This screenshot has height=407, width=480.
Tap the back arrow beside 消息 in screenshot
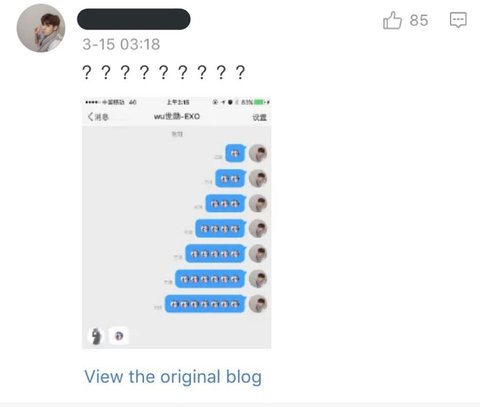pos(90,117)
